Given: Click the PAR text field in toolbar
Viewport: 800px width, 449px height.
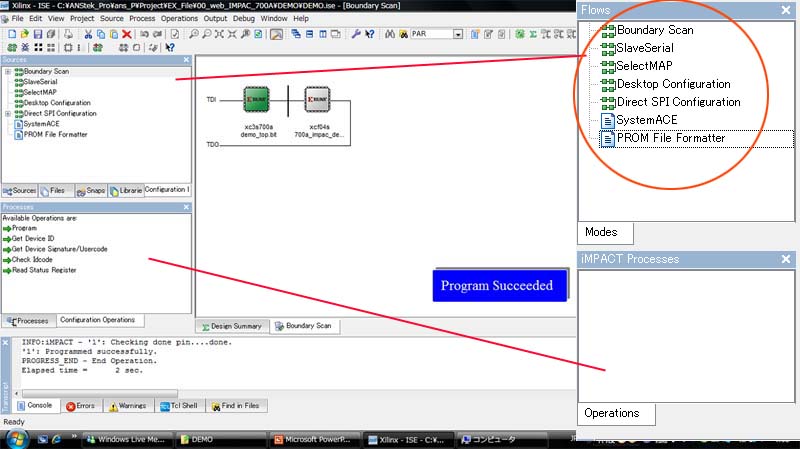Looking at the screenshot, I should tap(431, 34).
